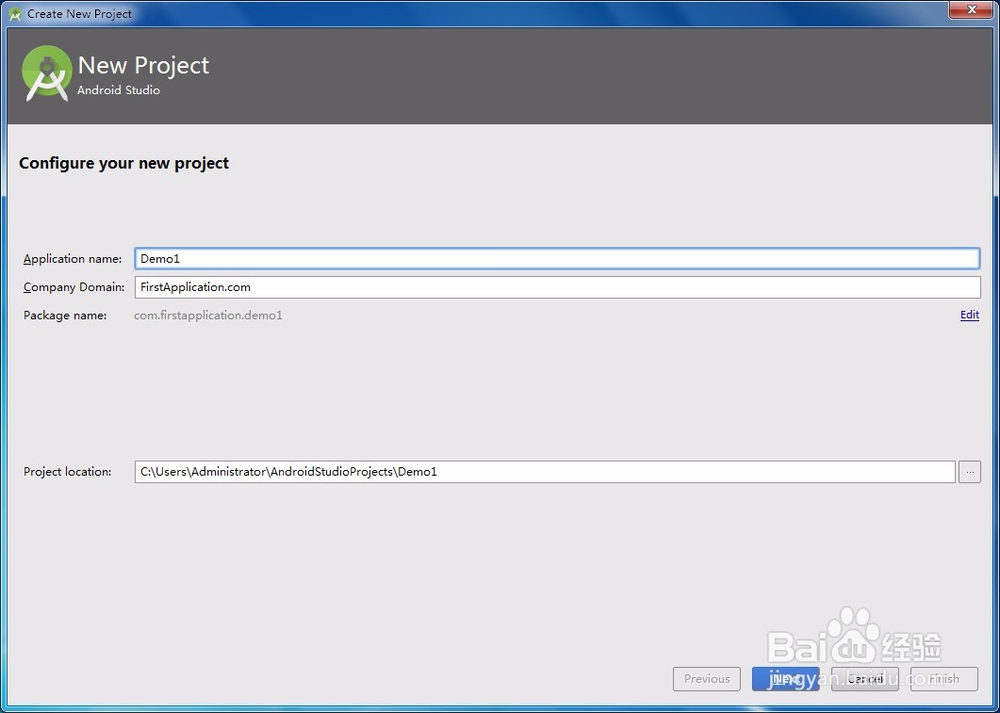Click the Package name label
The width and height of the screenshot is (1000, 713).
(65, 315)
